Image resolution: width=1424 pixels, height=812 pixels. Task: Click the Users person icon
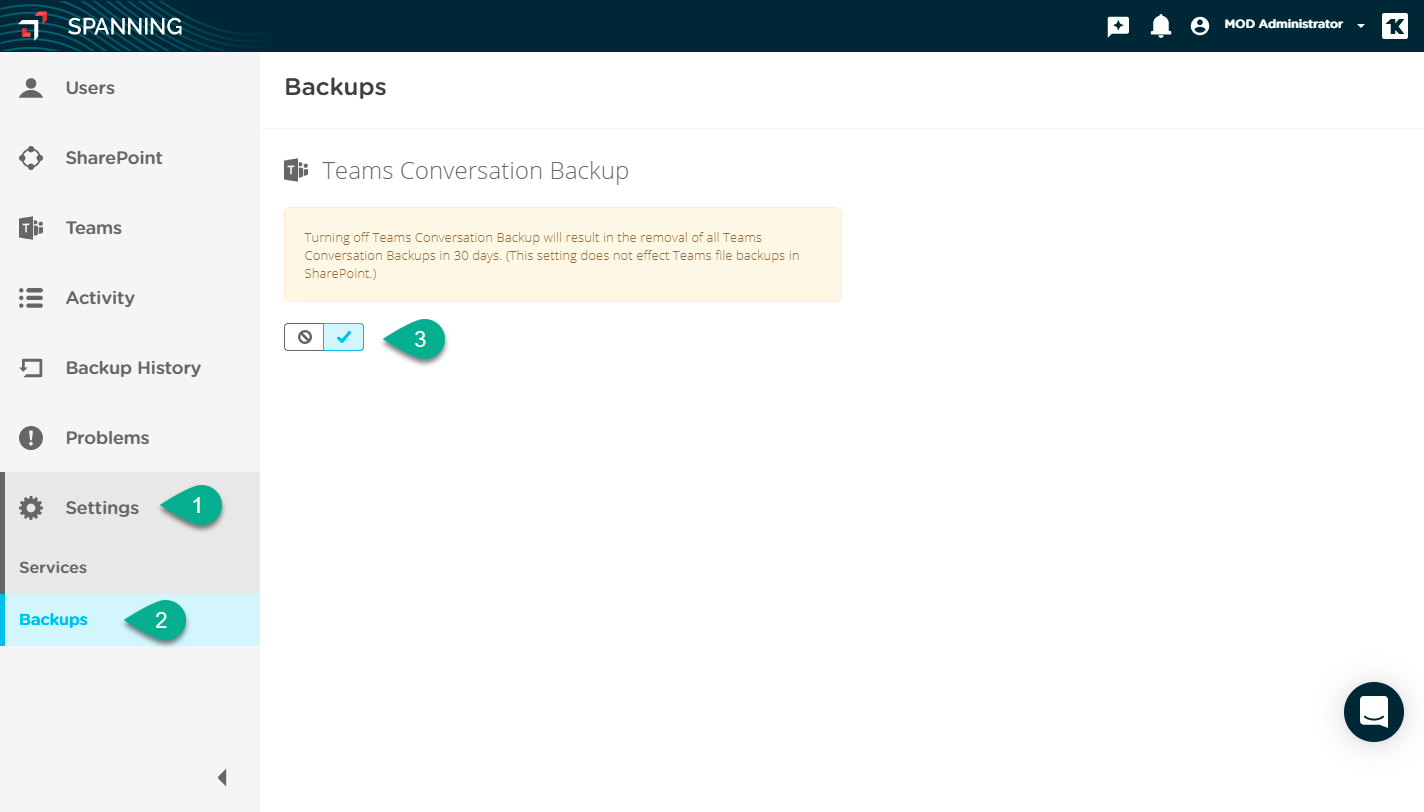pyautogui.click(x=31, y=88)
